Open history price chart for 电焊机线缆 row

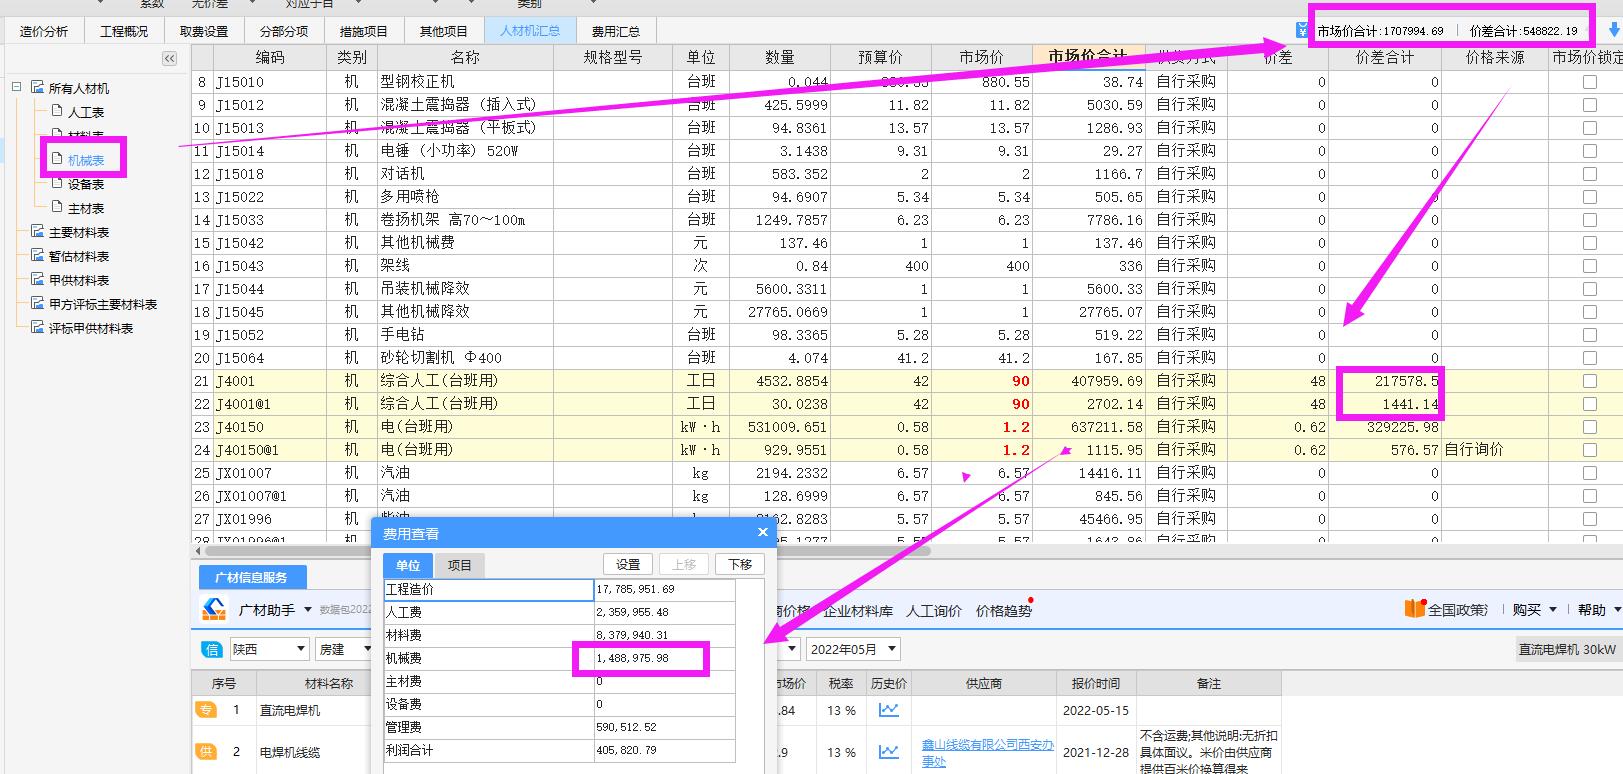(888, 752)
